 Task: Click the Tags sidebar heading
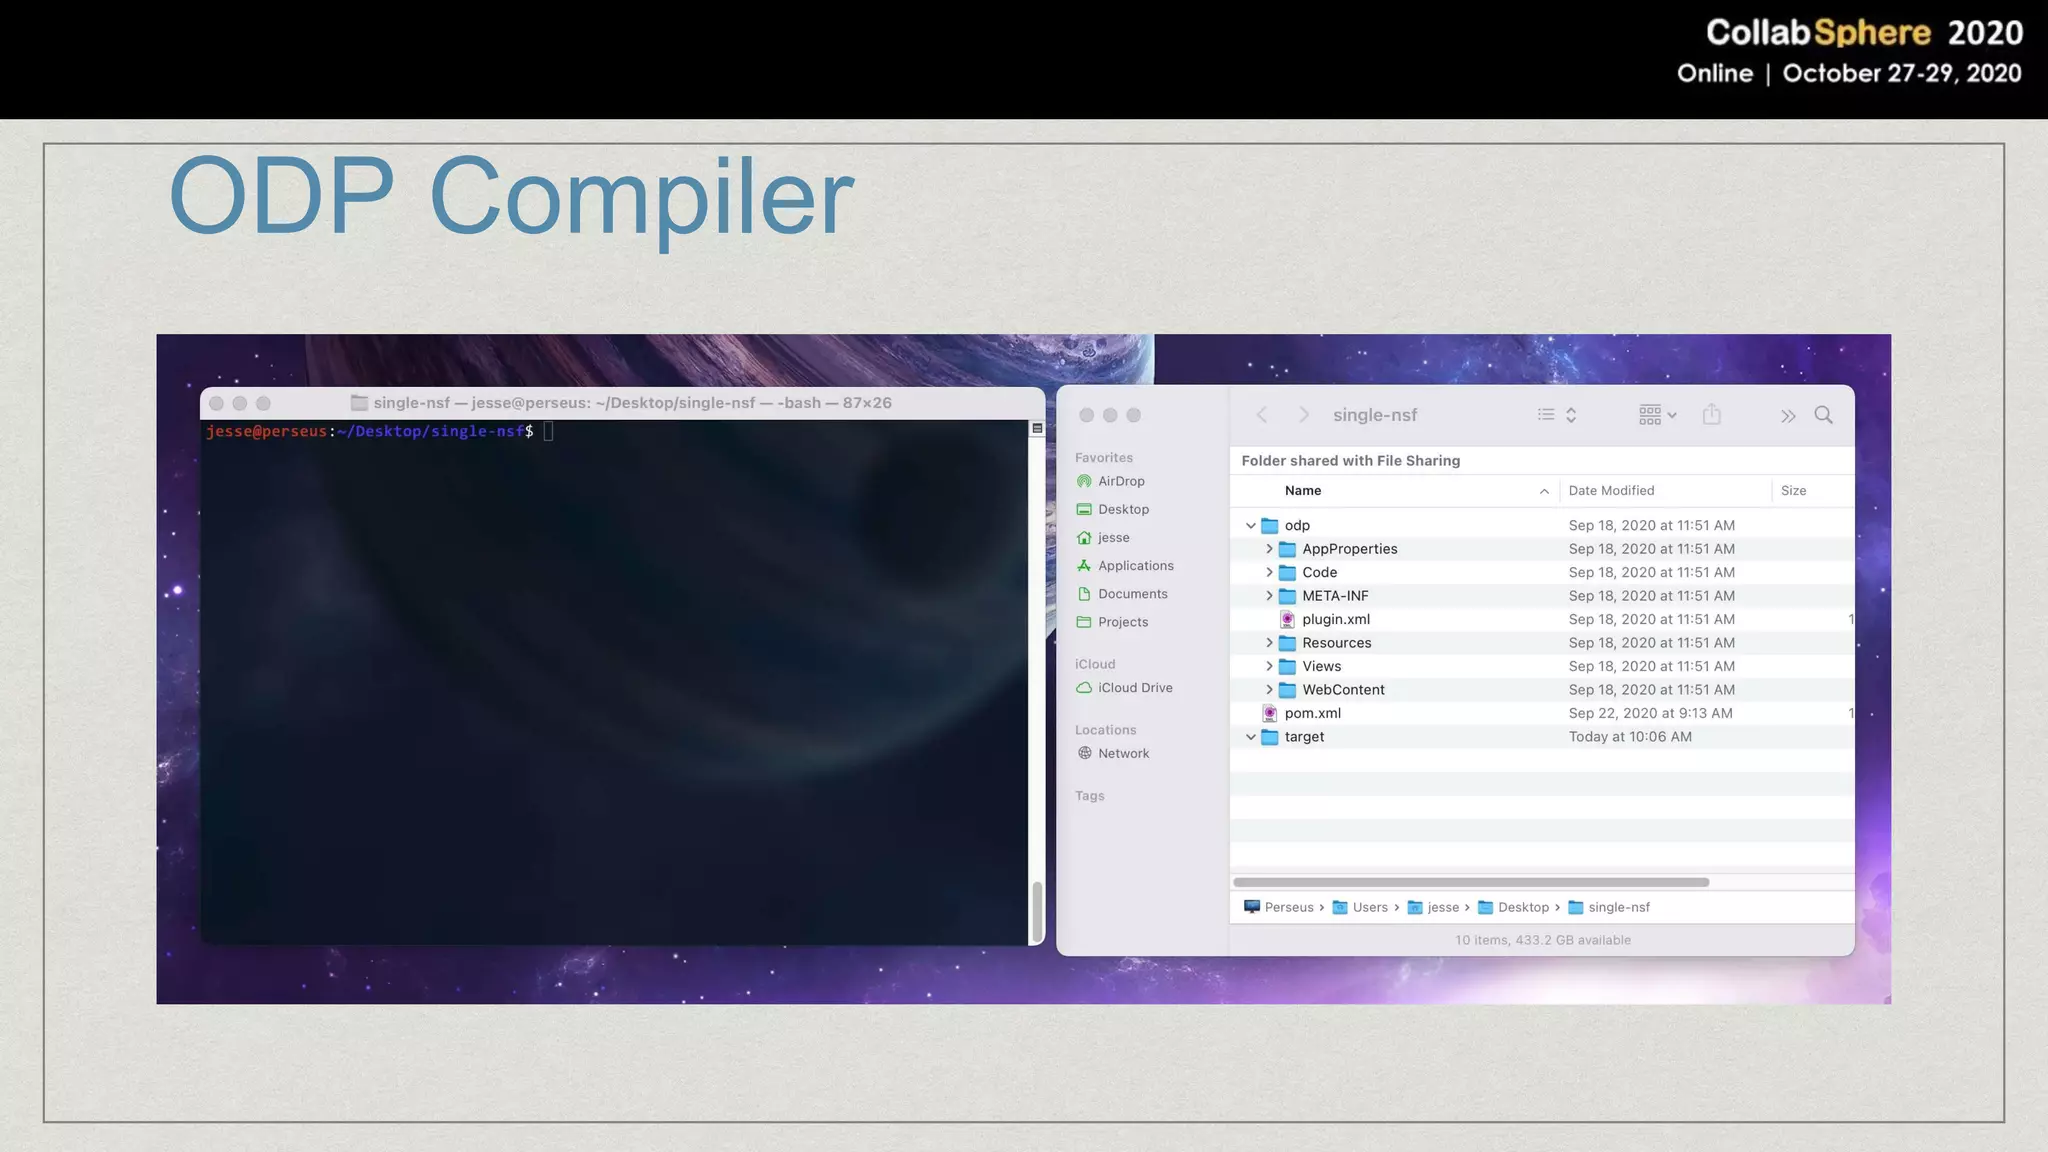click(1089, 796)
